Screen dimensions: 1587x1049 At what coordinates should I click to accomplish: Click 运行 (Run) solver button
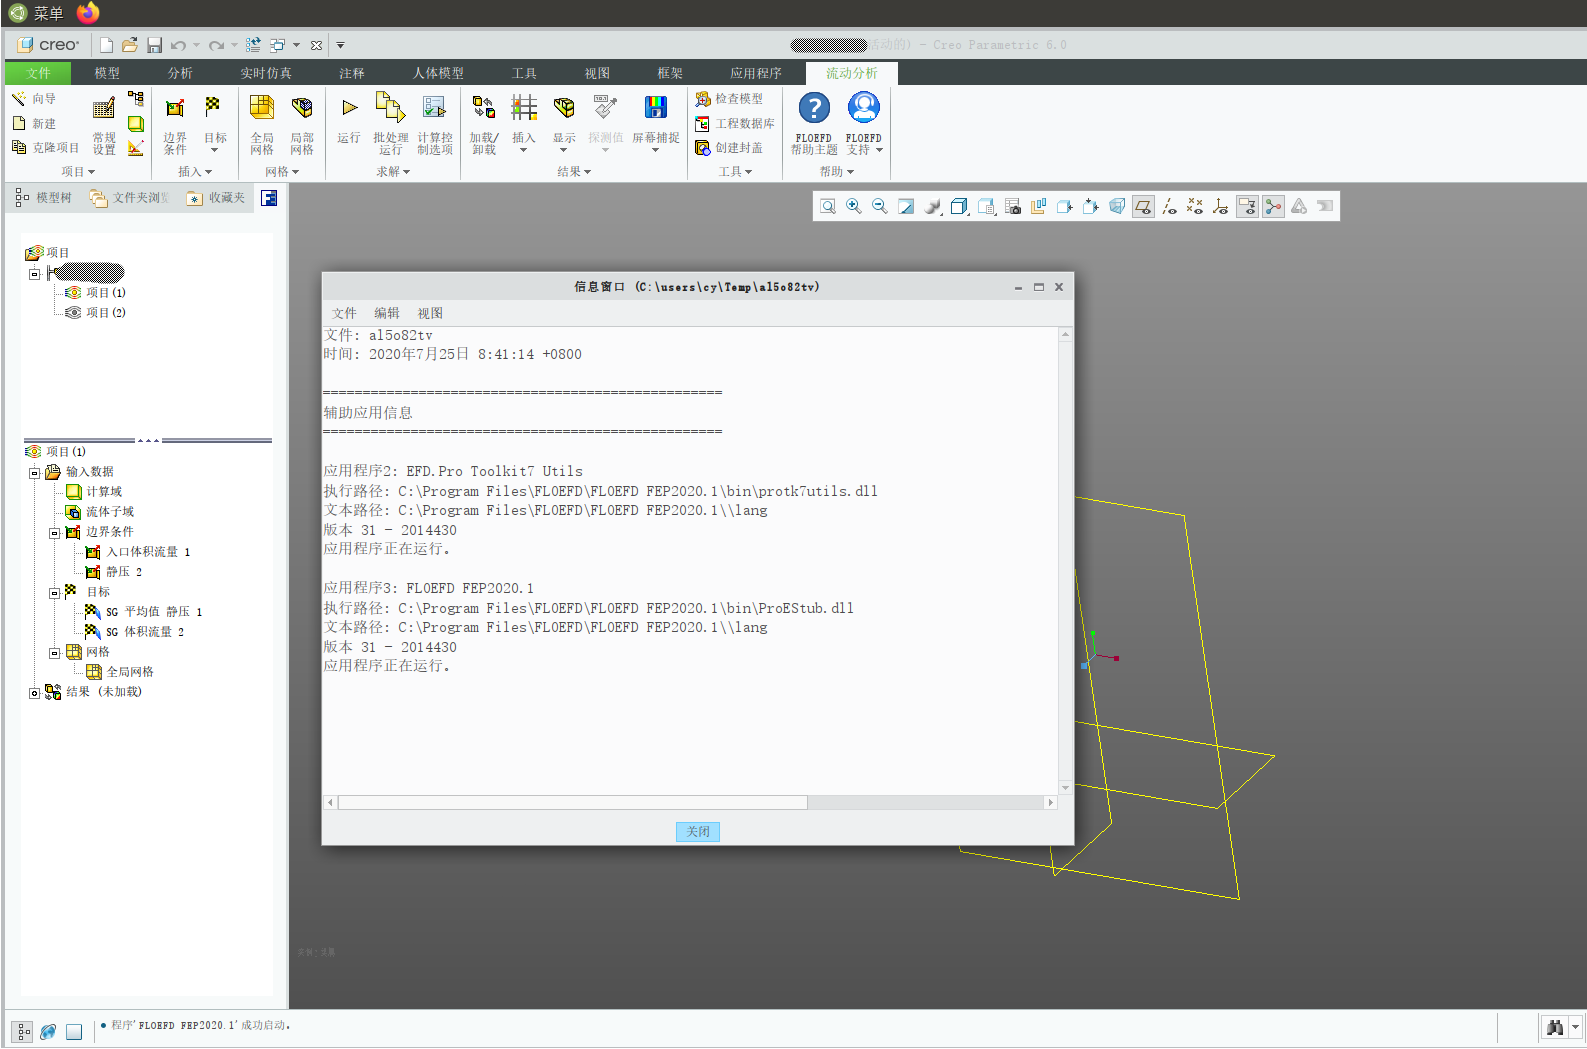click(349, 120)
